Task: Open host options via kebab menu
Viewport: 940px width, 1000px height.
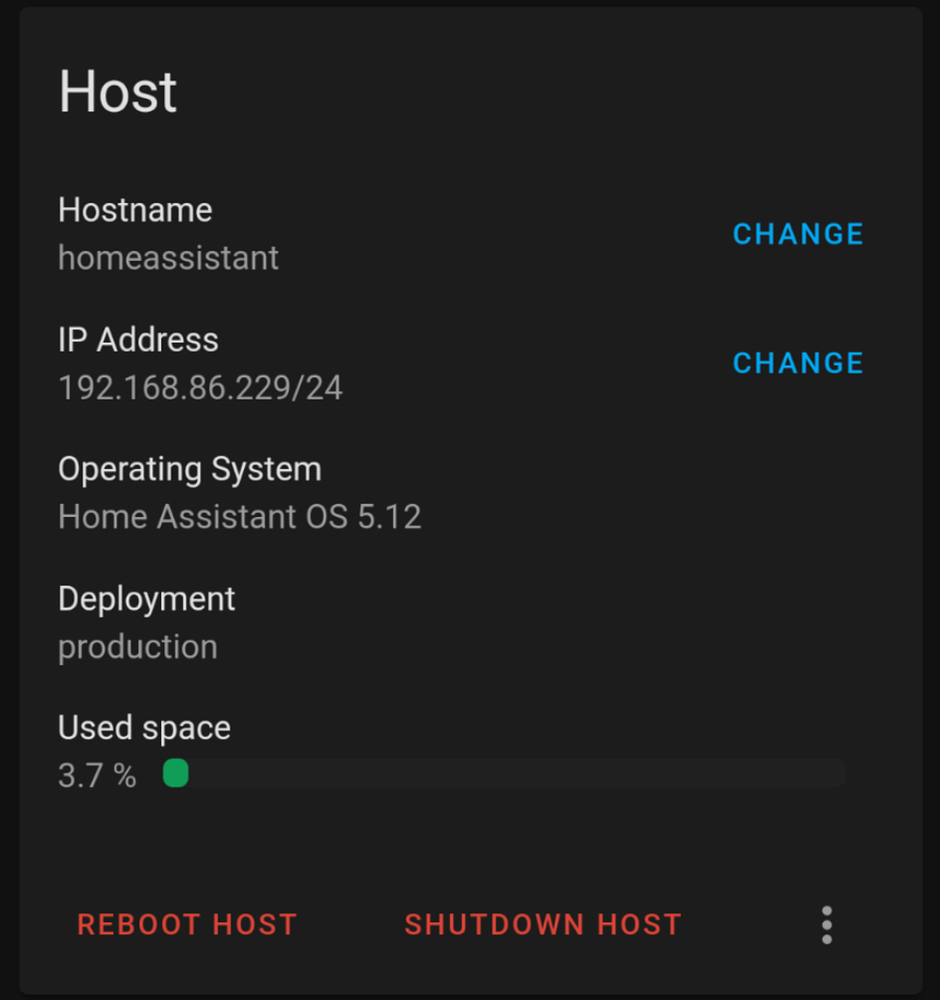Action: (x=826, y=925)
